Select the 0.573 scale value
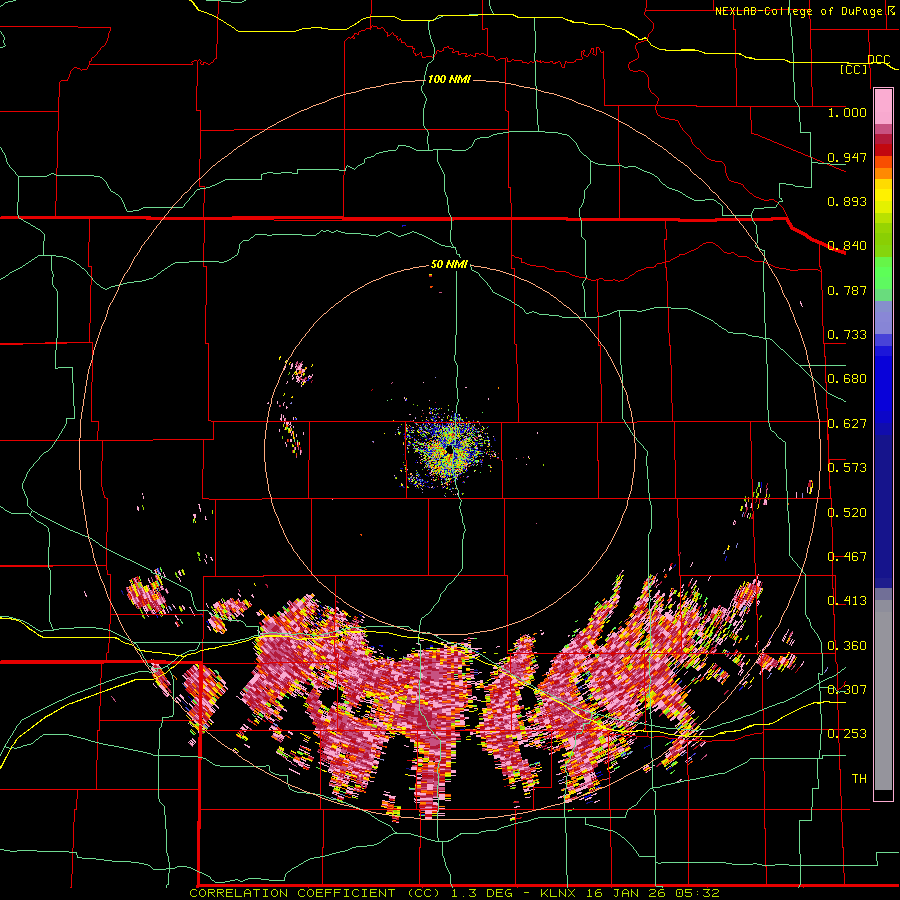 pyautogui.click(x=847, y=468)
